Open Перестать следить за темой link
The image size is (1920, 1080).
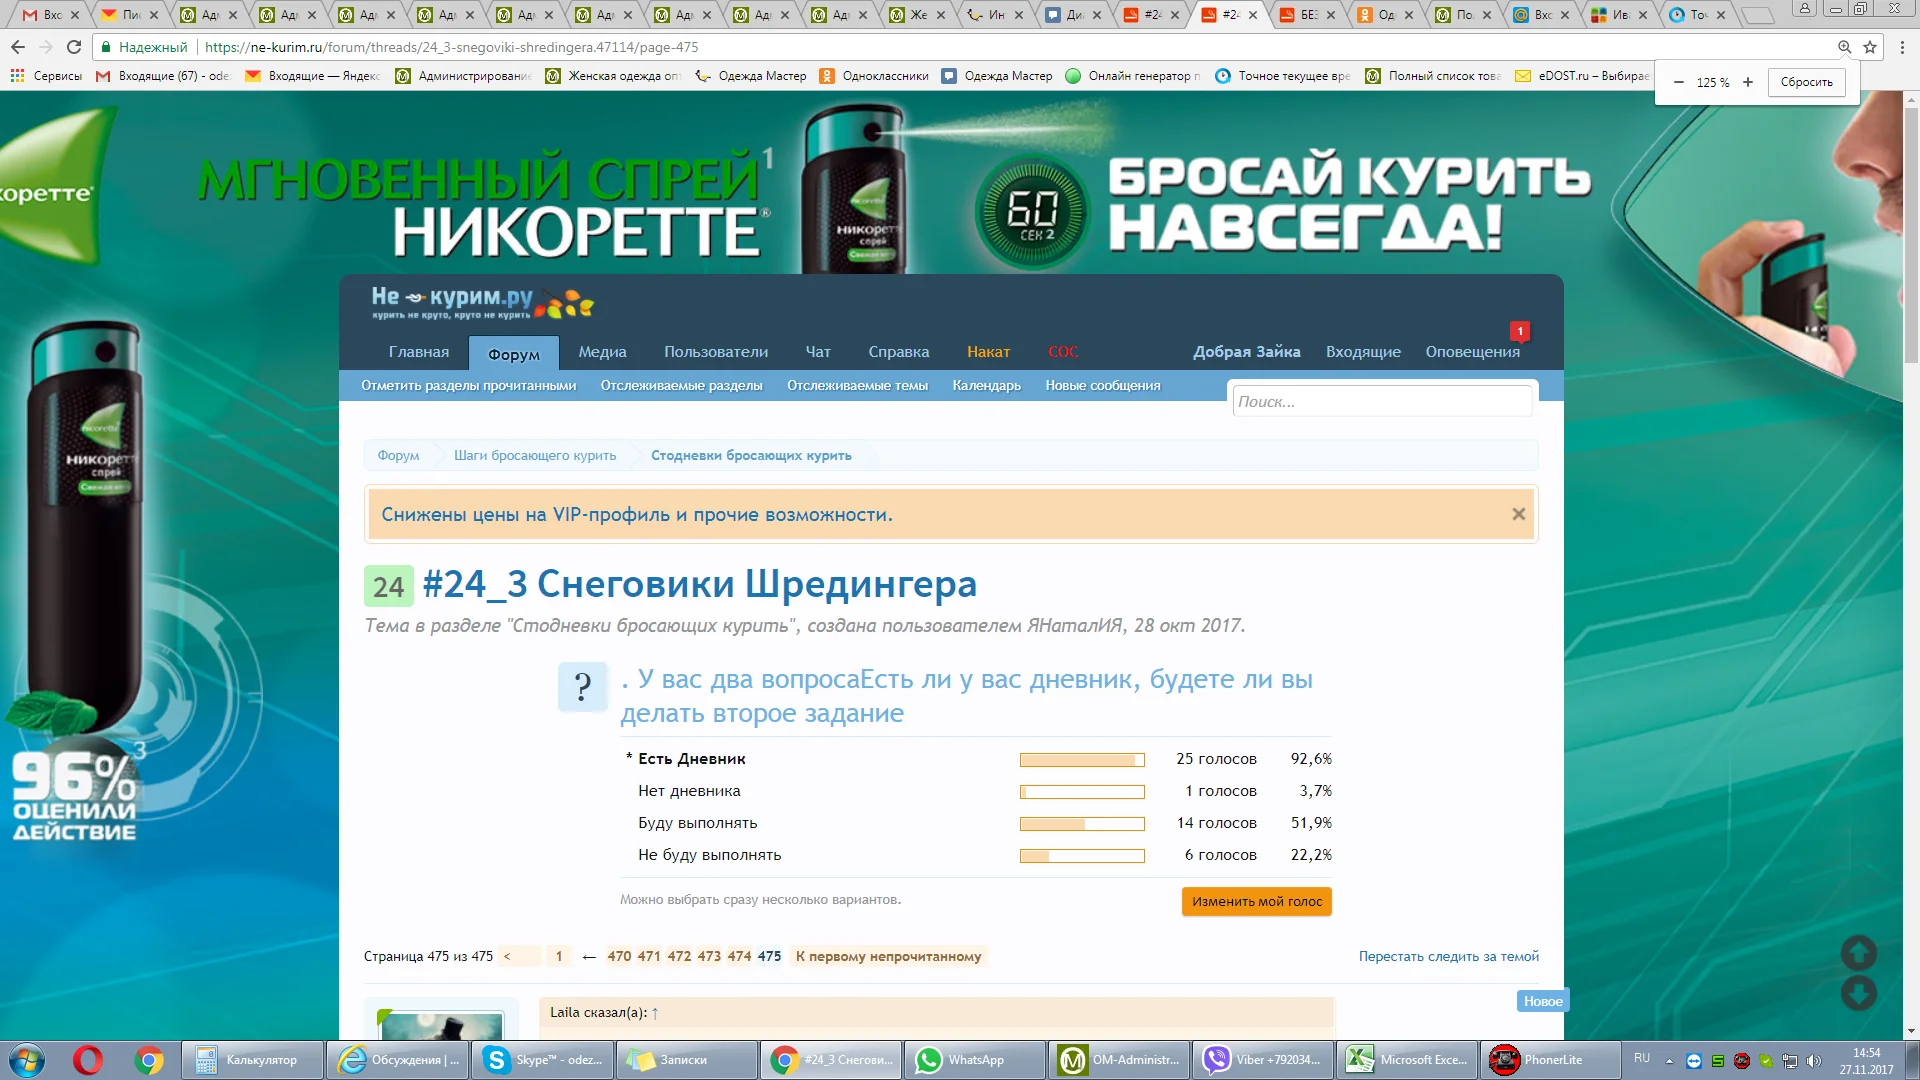tap(1448, 956)
